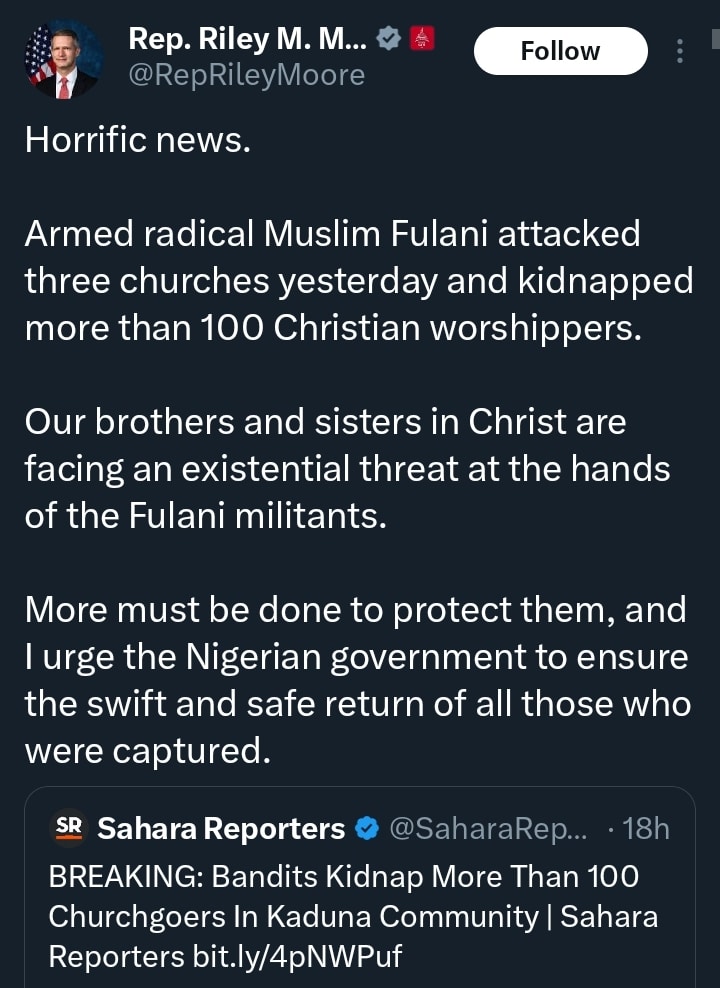The height and width of the screenshot is (988, 720).
Task: Open the Sahara Reporters account name
Action: point(220,829)
